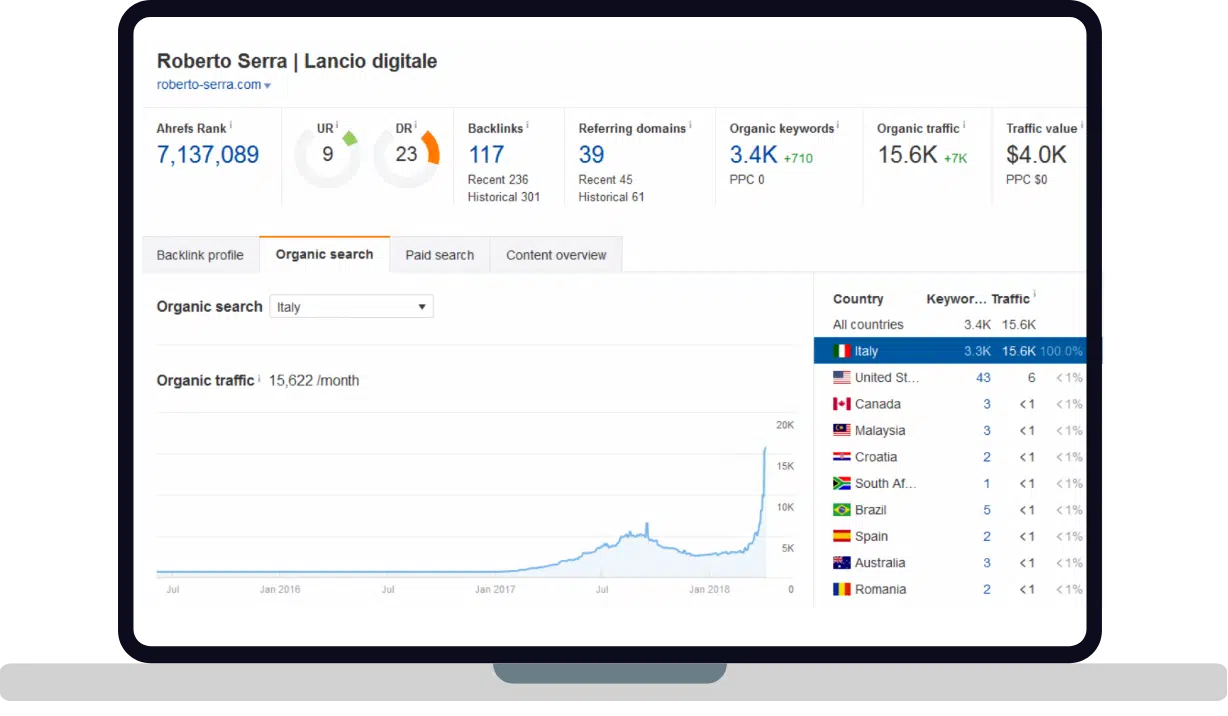Click the Italy flag icon

pos(842,351)
